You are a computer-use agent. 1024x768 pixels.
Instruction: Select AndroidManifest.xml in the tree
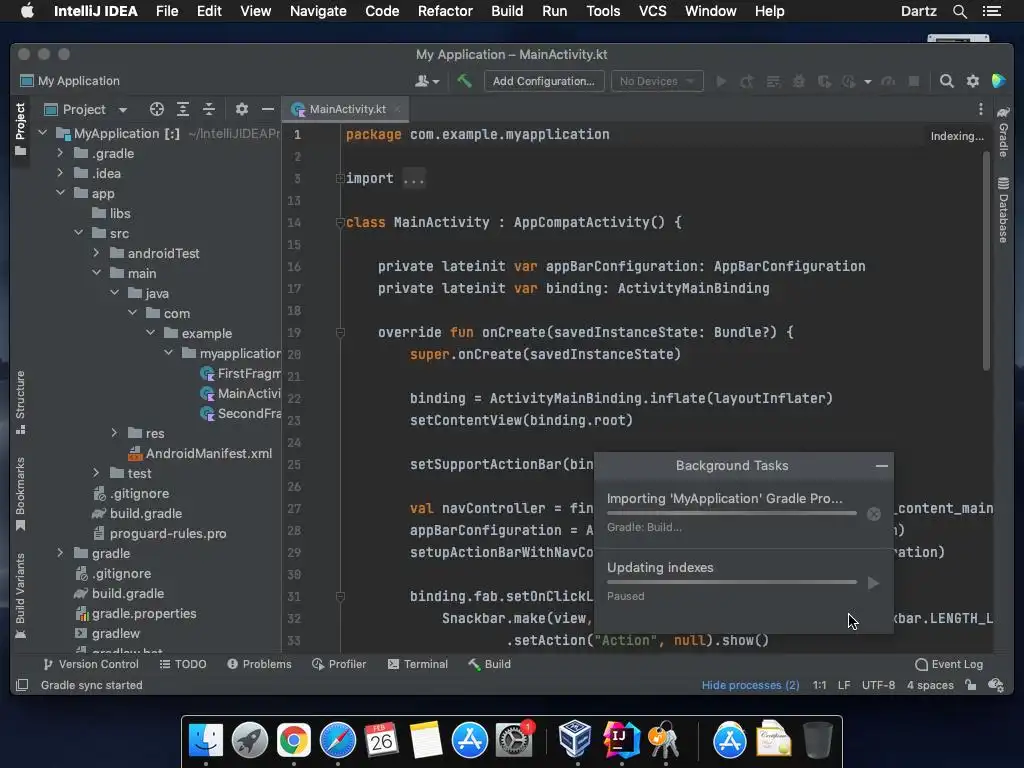200,453
